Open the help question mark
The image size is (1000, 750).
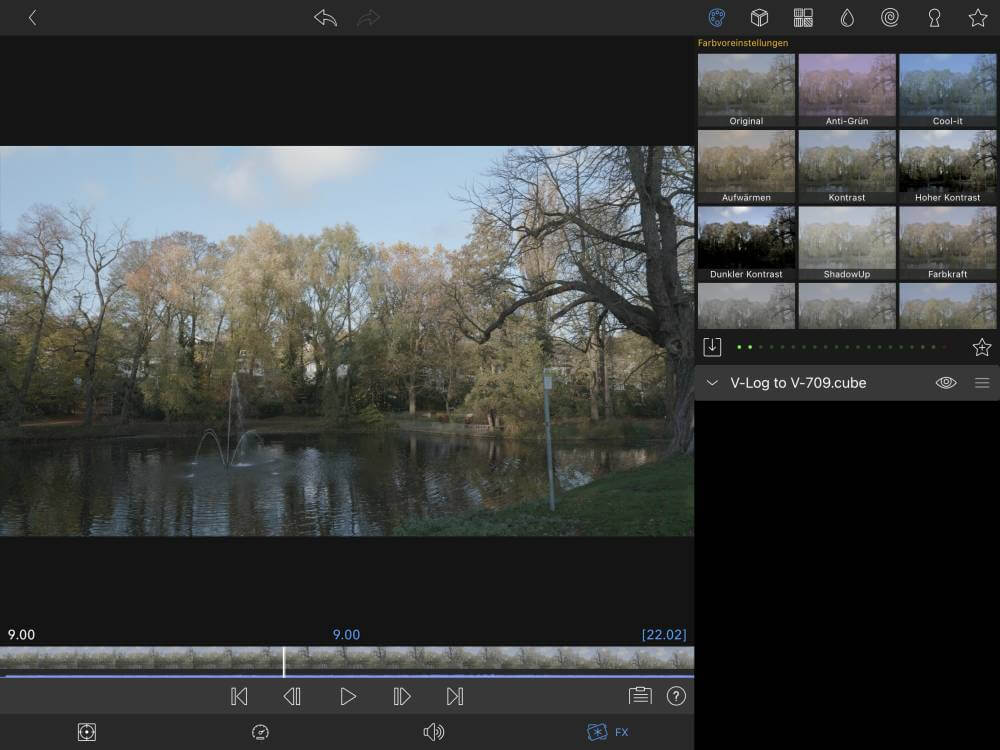(x=676, y=696)
